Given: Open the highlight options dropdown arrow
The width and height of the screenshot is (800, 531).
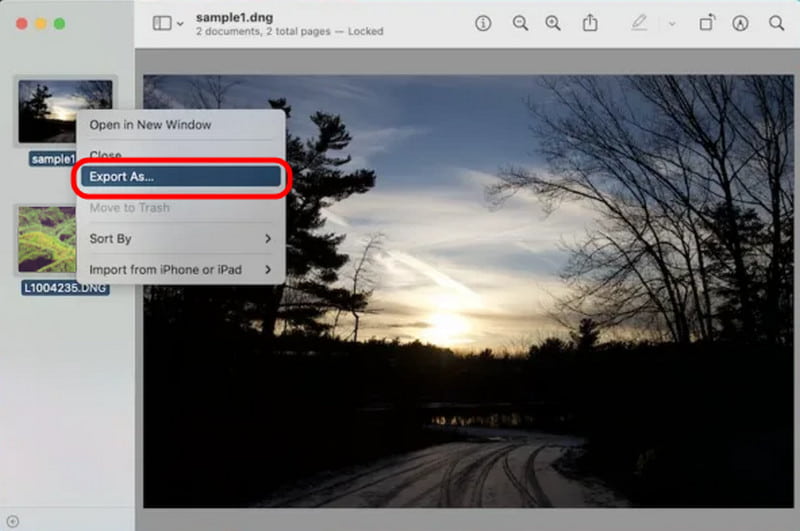Looking at the screenshot, I should 672,24.
